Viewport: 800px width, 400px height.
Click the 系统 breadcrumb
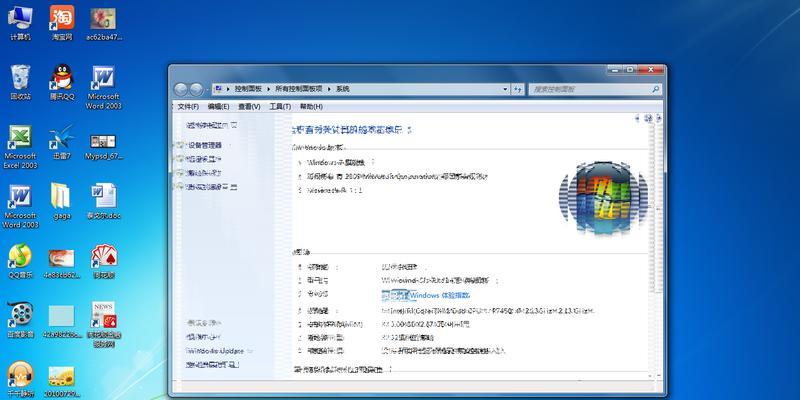tap(343, 89)
